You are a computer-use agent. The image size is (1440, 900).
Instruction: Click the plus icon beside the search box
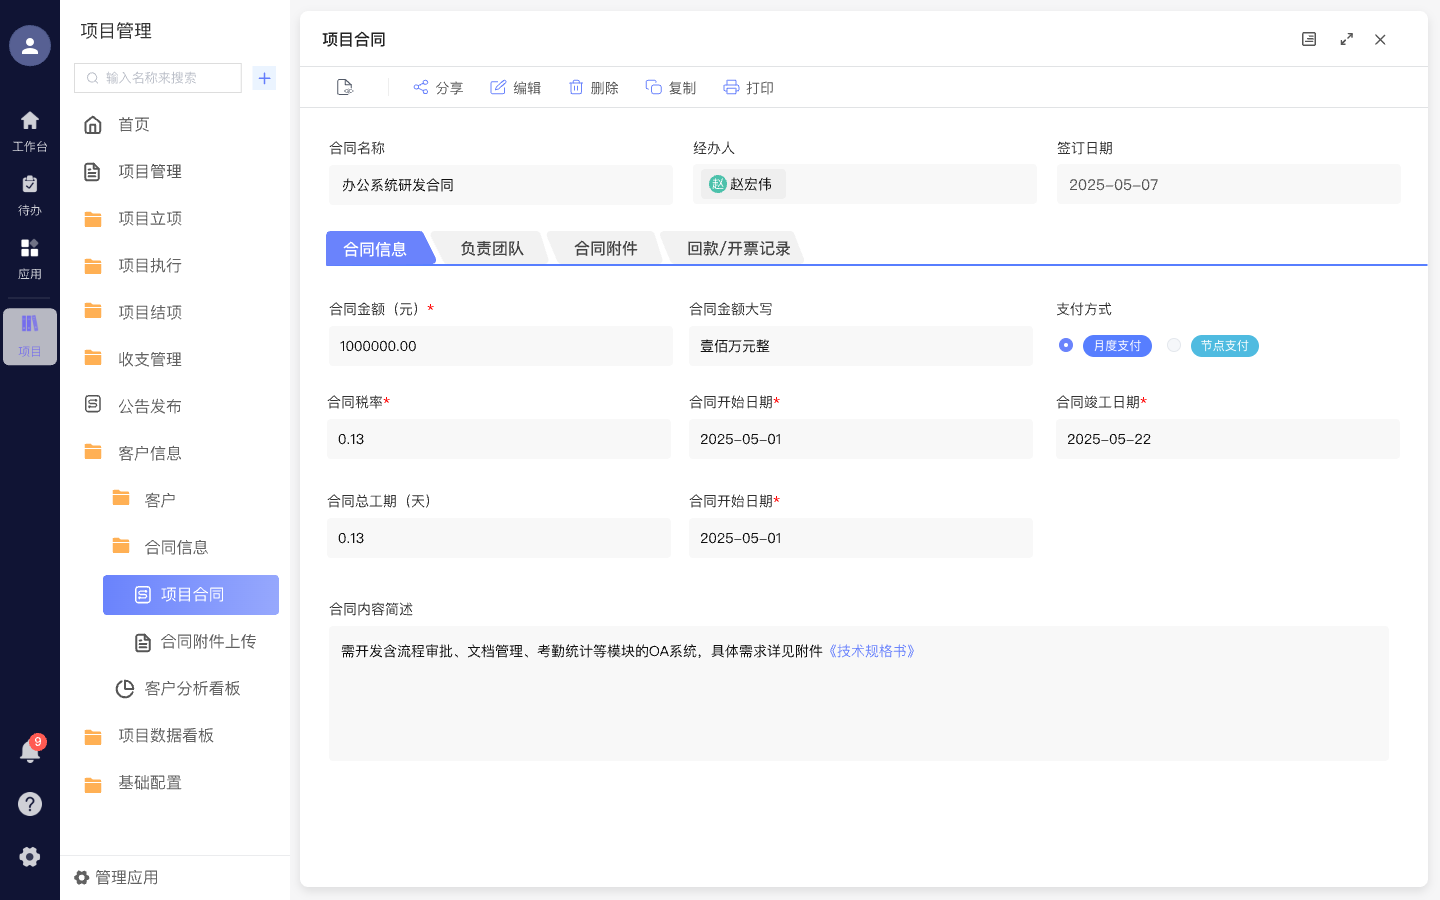tap(264, 77)
